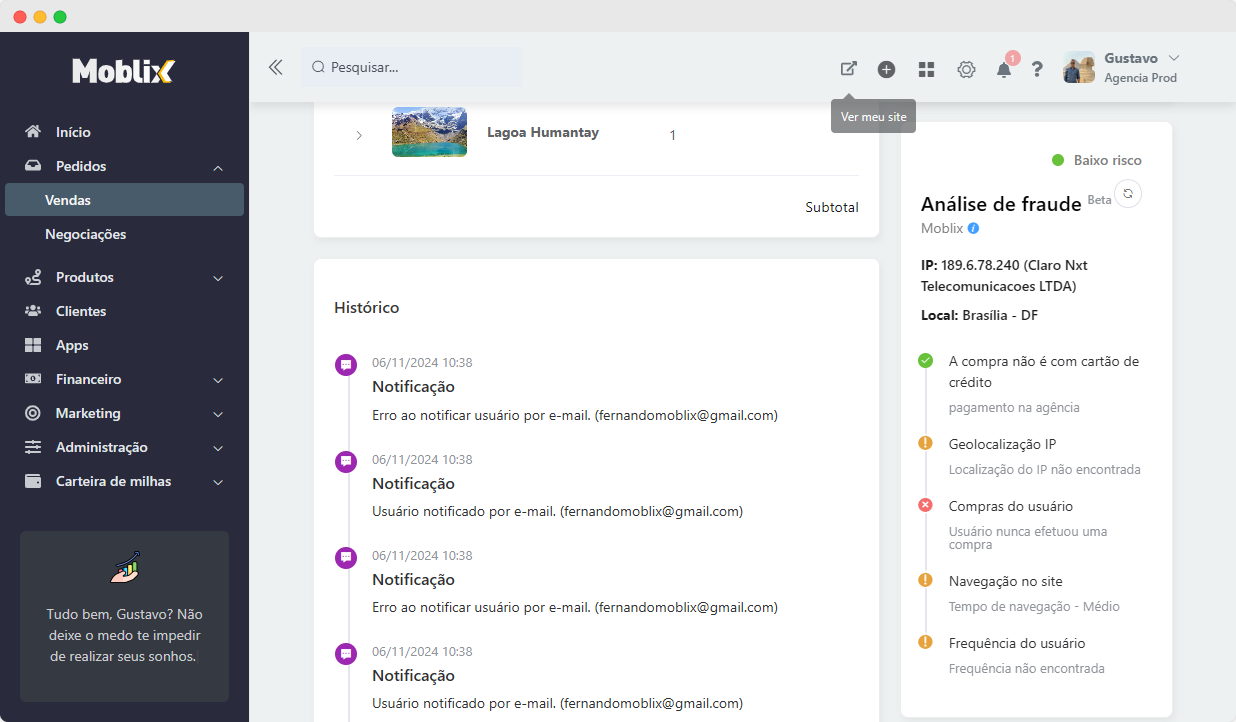Click 'Tempo de navegação - Médio' text
Screen dimensions: 1236x722
coord(1034,606)
